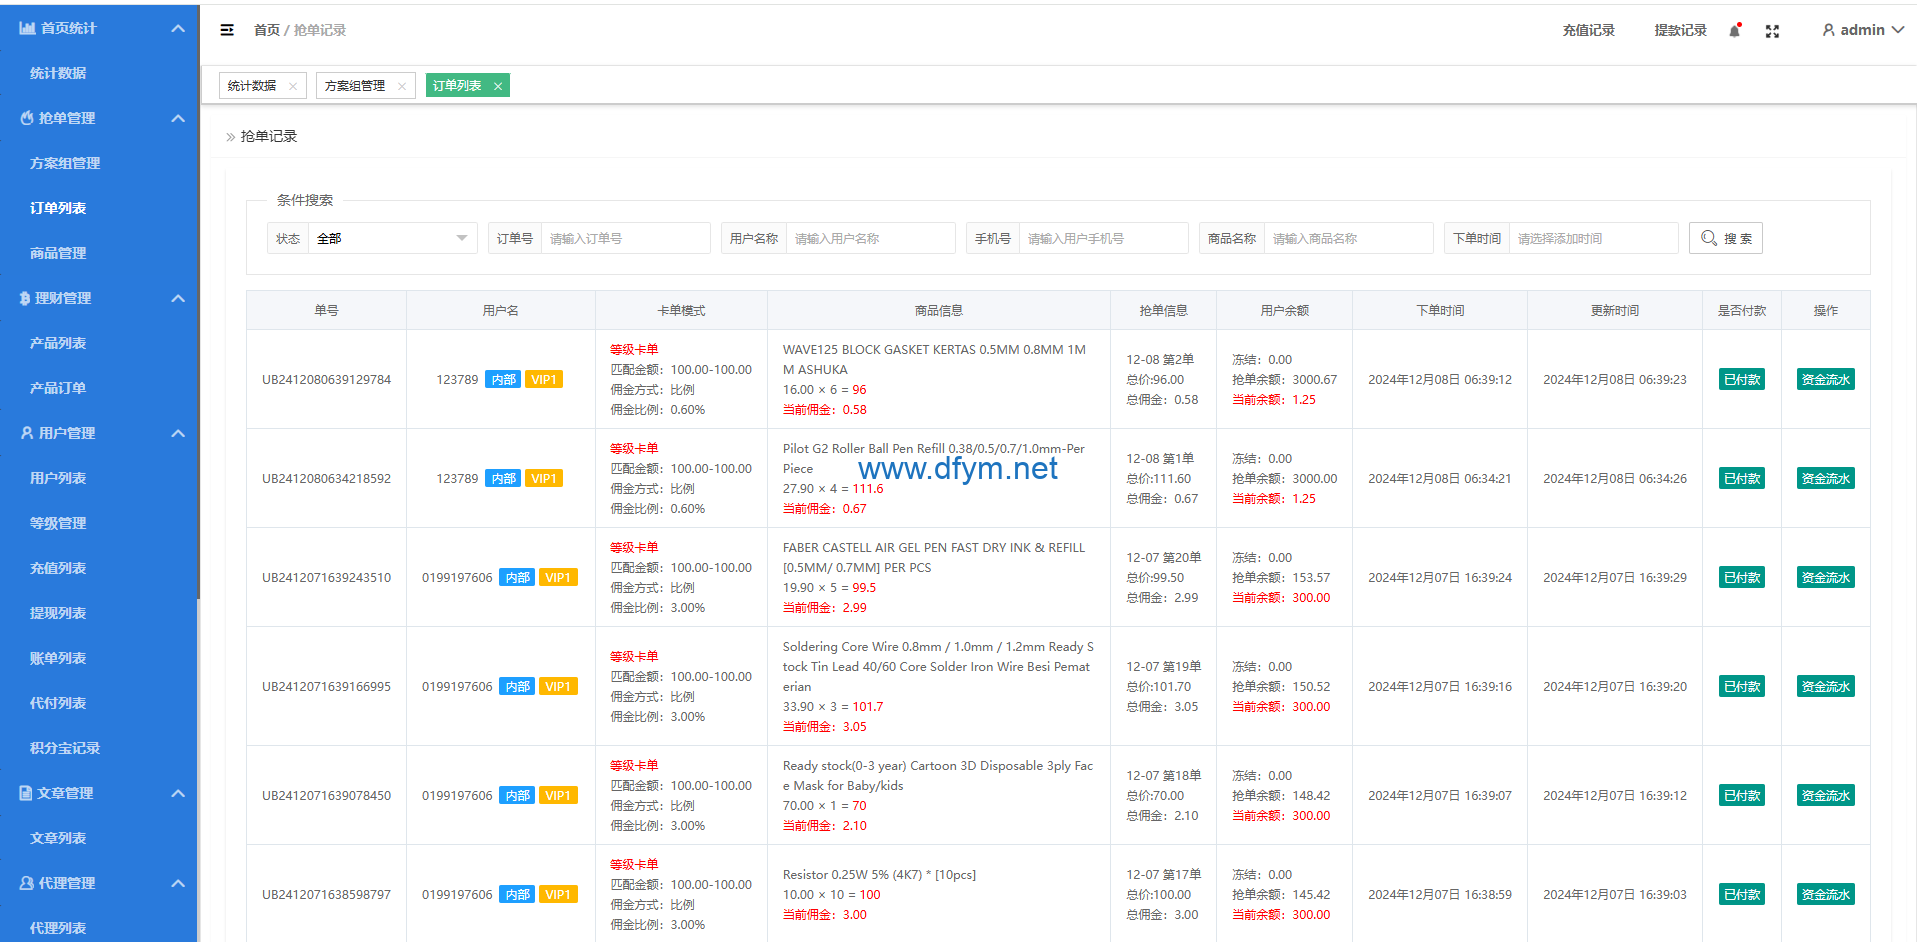Click the admin user avatar icon

[x=1828, y=30]
